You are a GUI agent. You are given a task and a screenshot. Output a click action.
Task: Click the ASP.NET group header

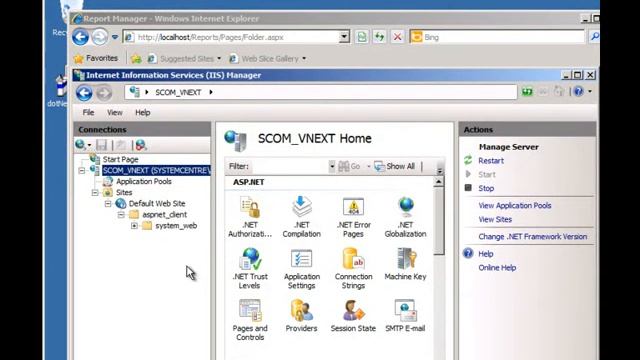pos(249,182)
